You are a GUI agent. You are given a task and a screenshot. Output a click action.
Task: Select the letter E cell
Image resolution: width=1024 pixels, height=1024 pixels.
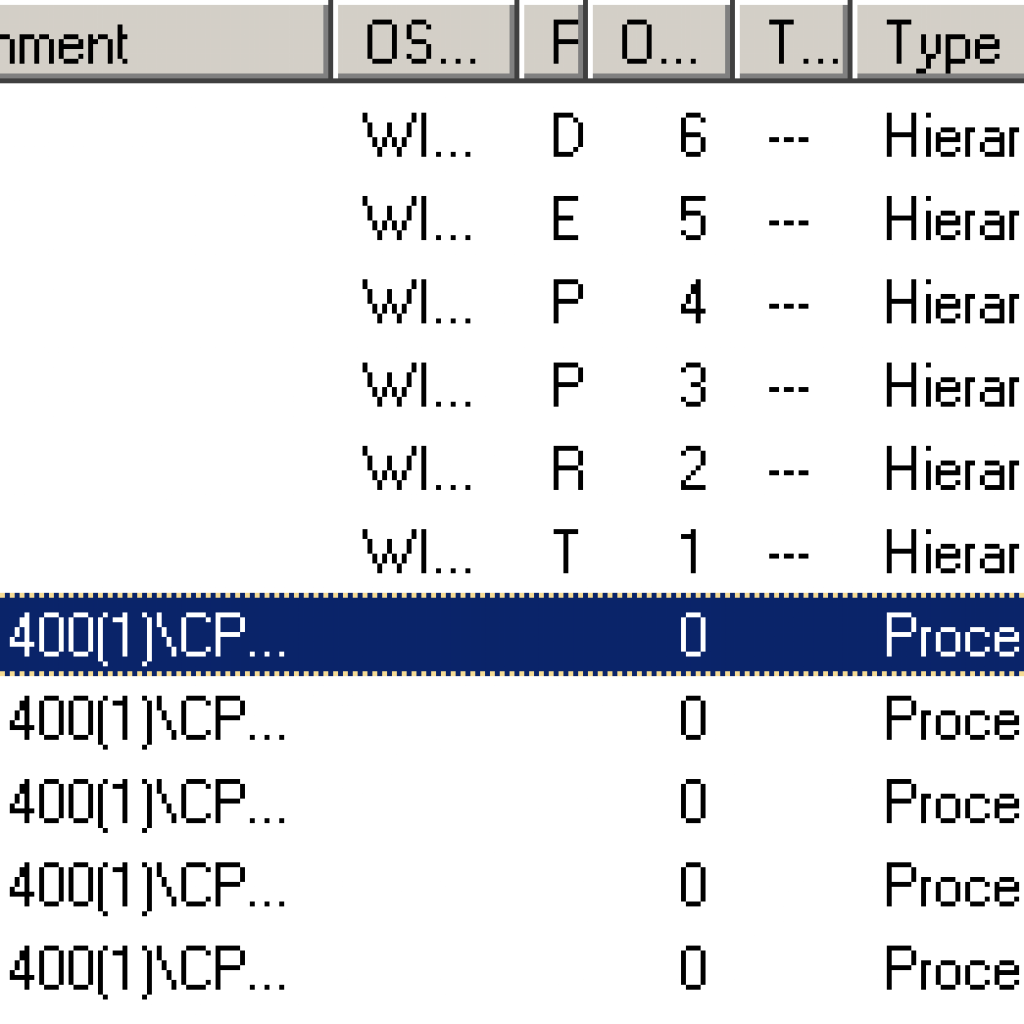[566, 218]
